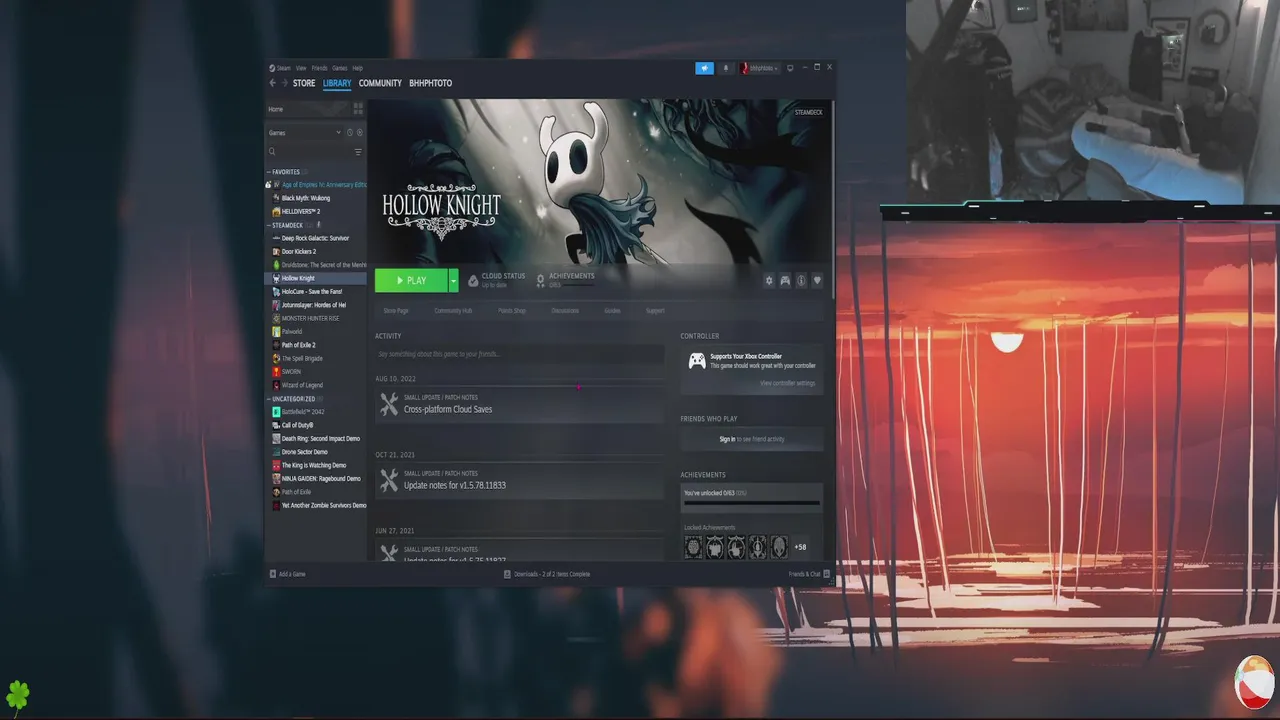The width and height of the screenshot is (1280, 720).
Task: Click the Add a Game plus icon
Action: (x=273, y=574)
